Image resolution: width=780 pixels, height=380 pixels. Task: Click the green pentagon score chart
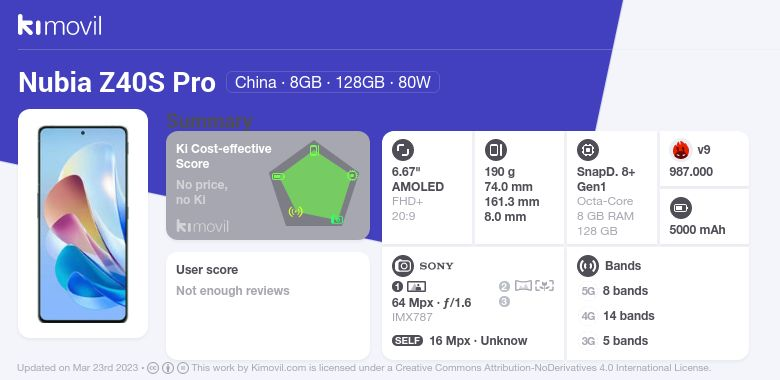[314, 183]
